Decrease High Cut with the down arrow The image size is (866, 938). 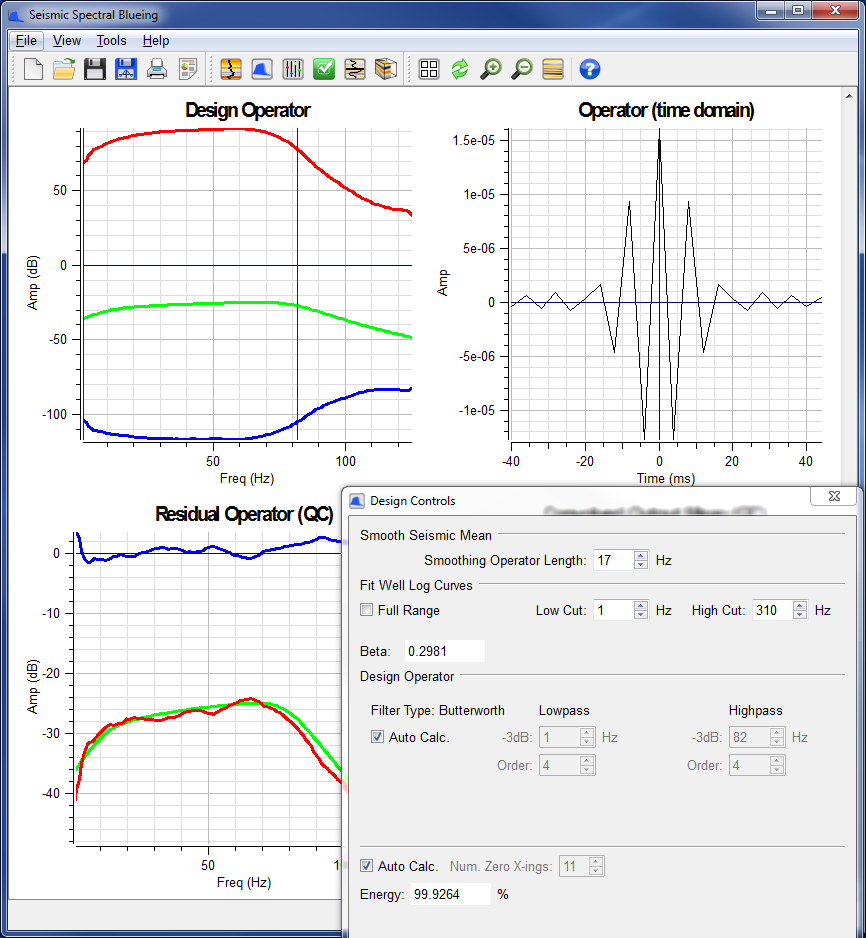tap(800, 615)
